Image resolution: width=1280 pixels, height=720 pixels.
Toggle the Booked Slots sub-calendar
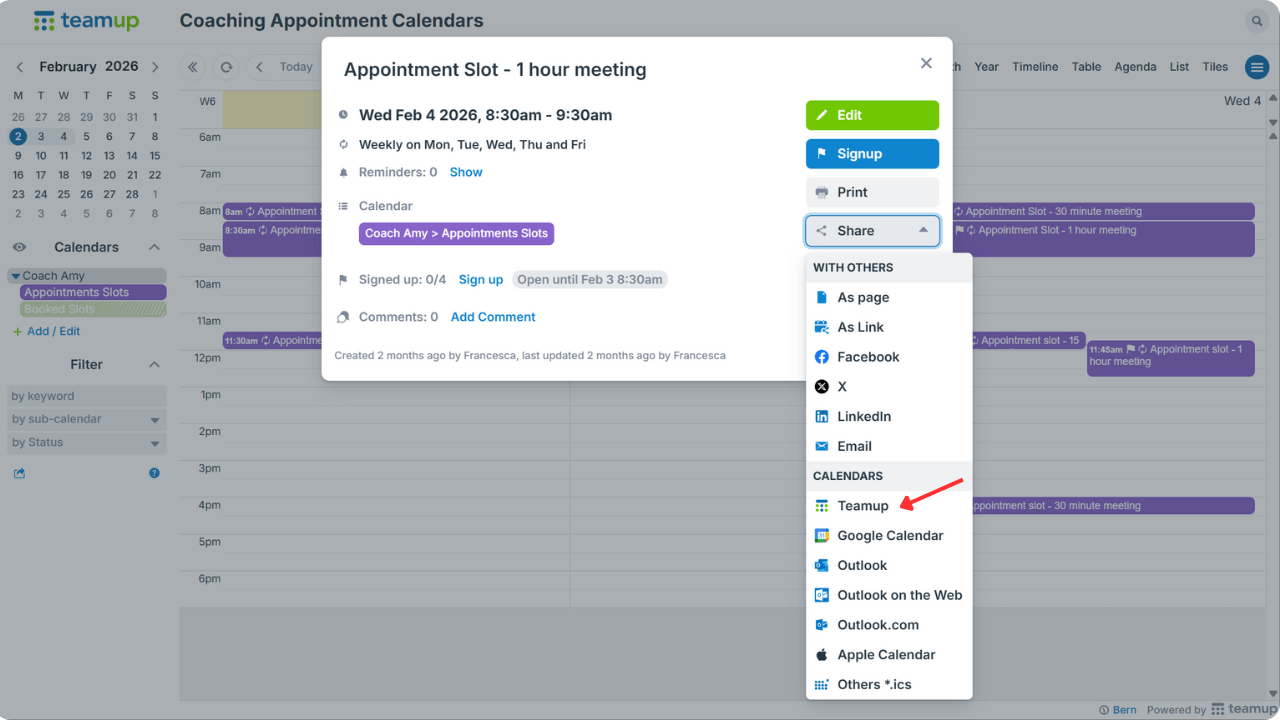92,309
